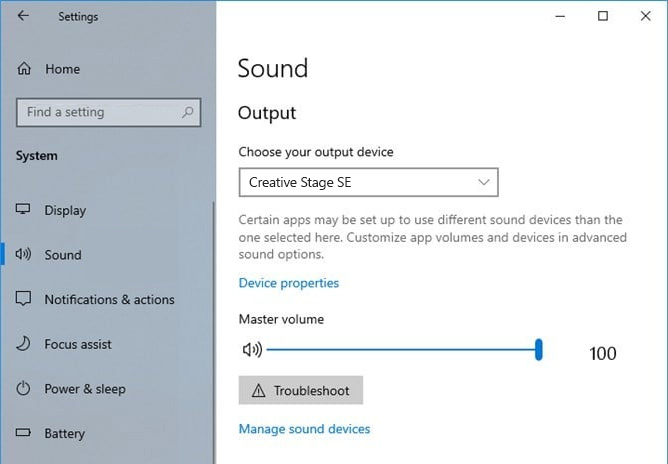Click the Power & sleep icon
668x464 pixels.
coord(24,389)
